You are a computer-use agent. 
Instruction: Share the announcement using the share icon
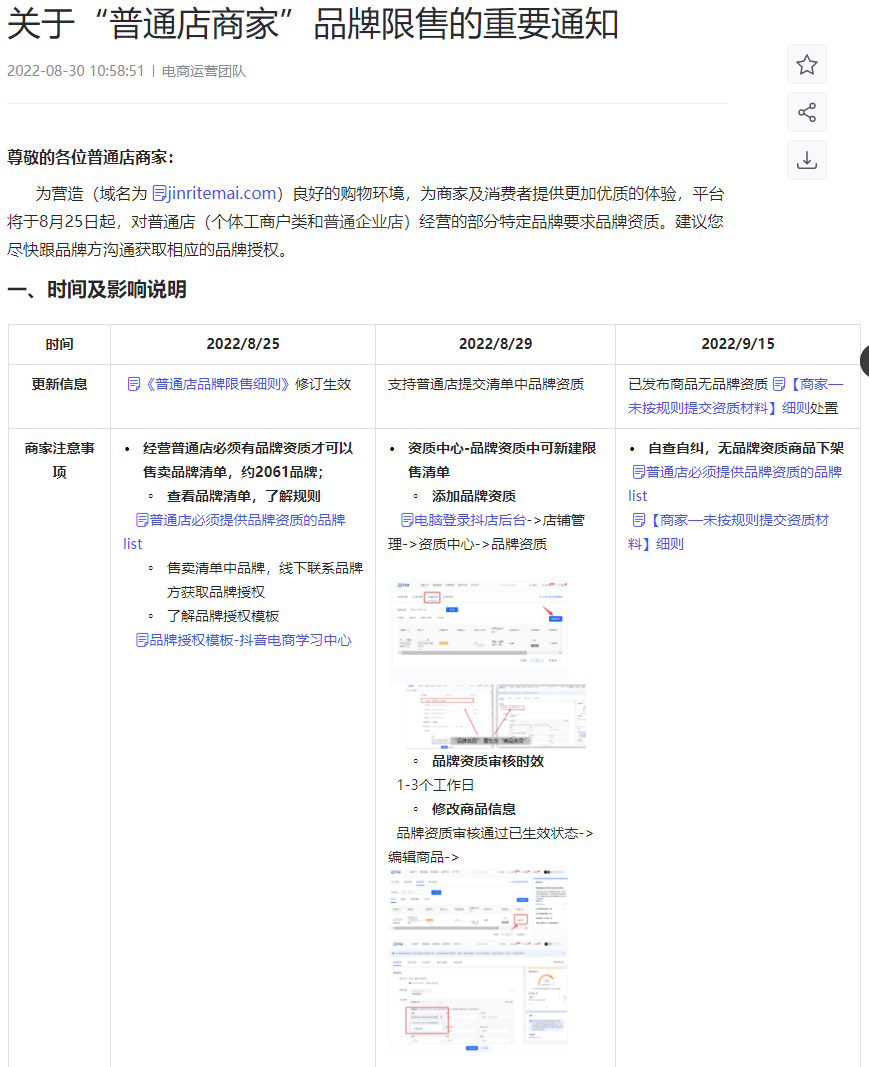click(806, 112)
